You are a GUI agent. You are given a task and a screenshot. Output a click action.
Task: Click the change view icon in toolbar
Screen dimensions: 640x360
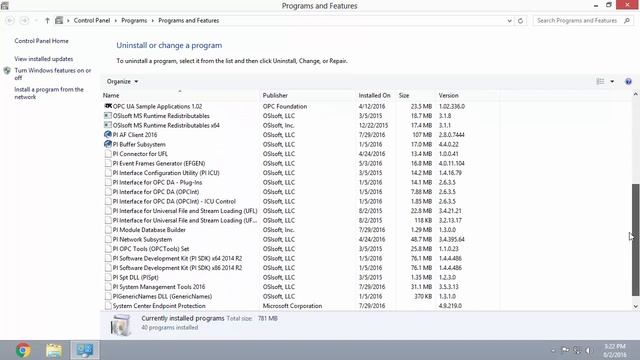click(600, 82)
